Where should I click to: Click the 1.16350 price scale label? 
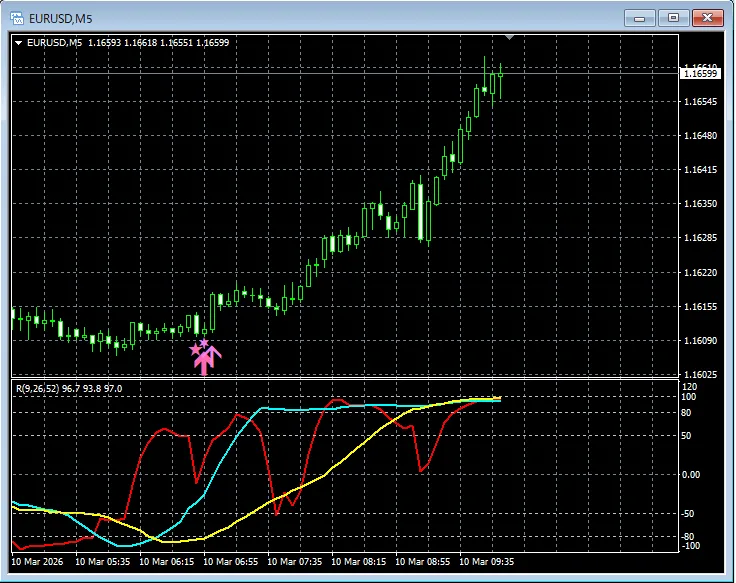click(x=699, y=204)
